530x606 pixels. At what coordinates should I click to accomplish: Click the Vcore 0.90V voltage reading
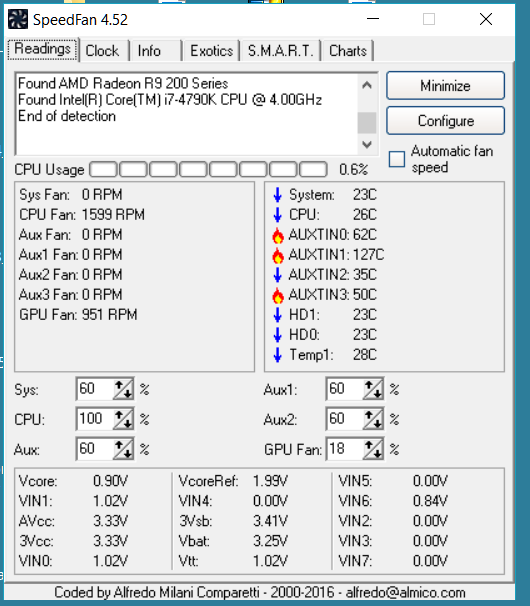[73, 481]
